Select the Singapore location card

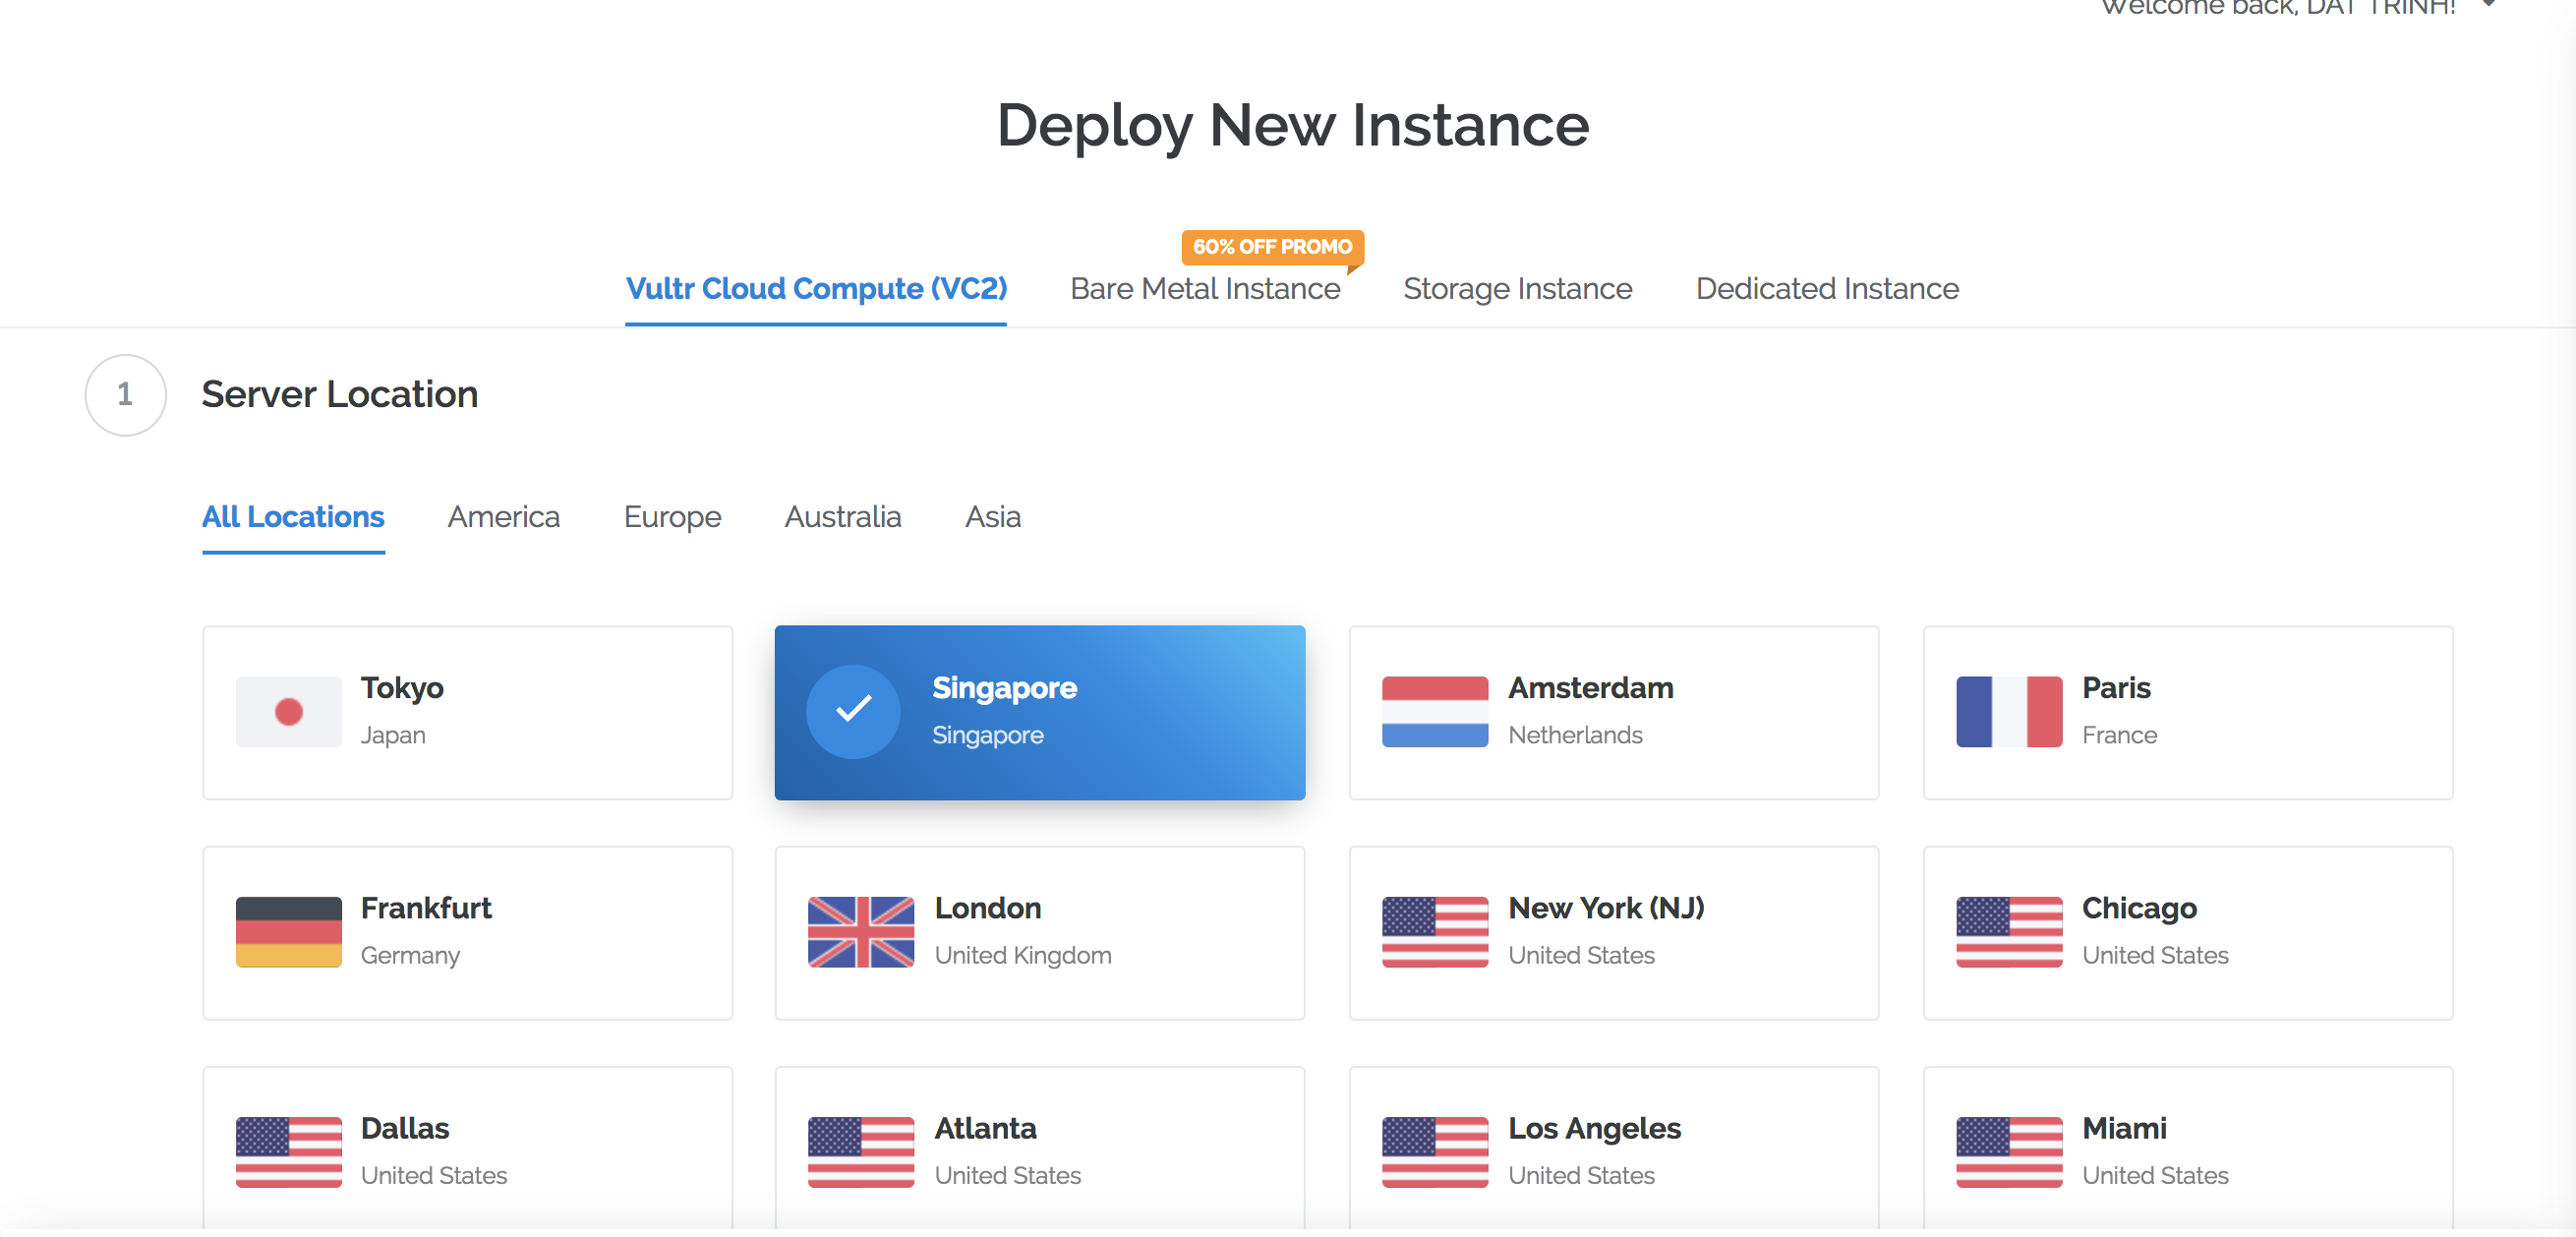click(x=1039, y=712)
